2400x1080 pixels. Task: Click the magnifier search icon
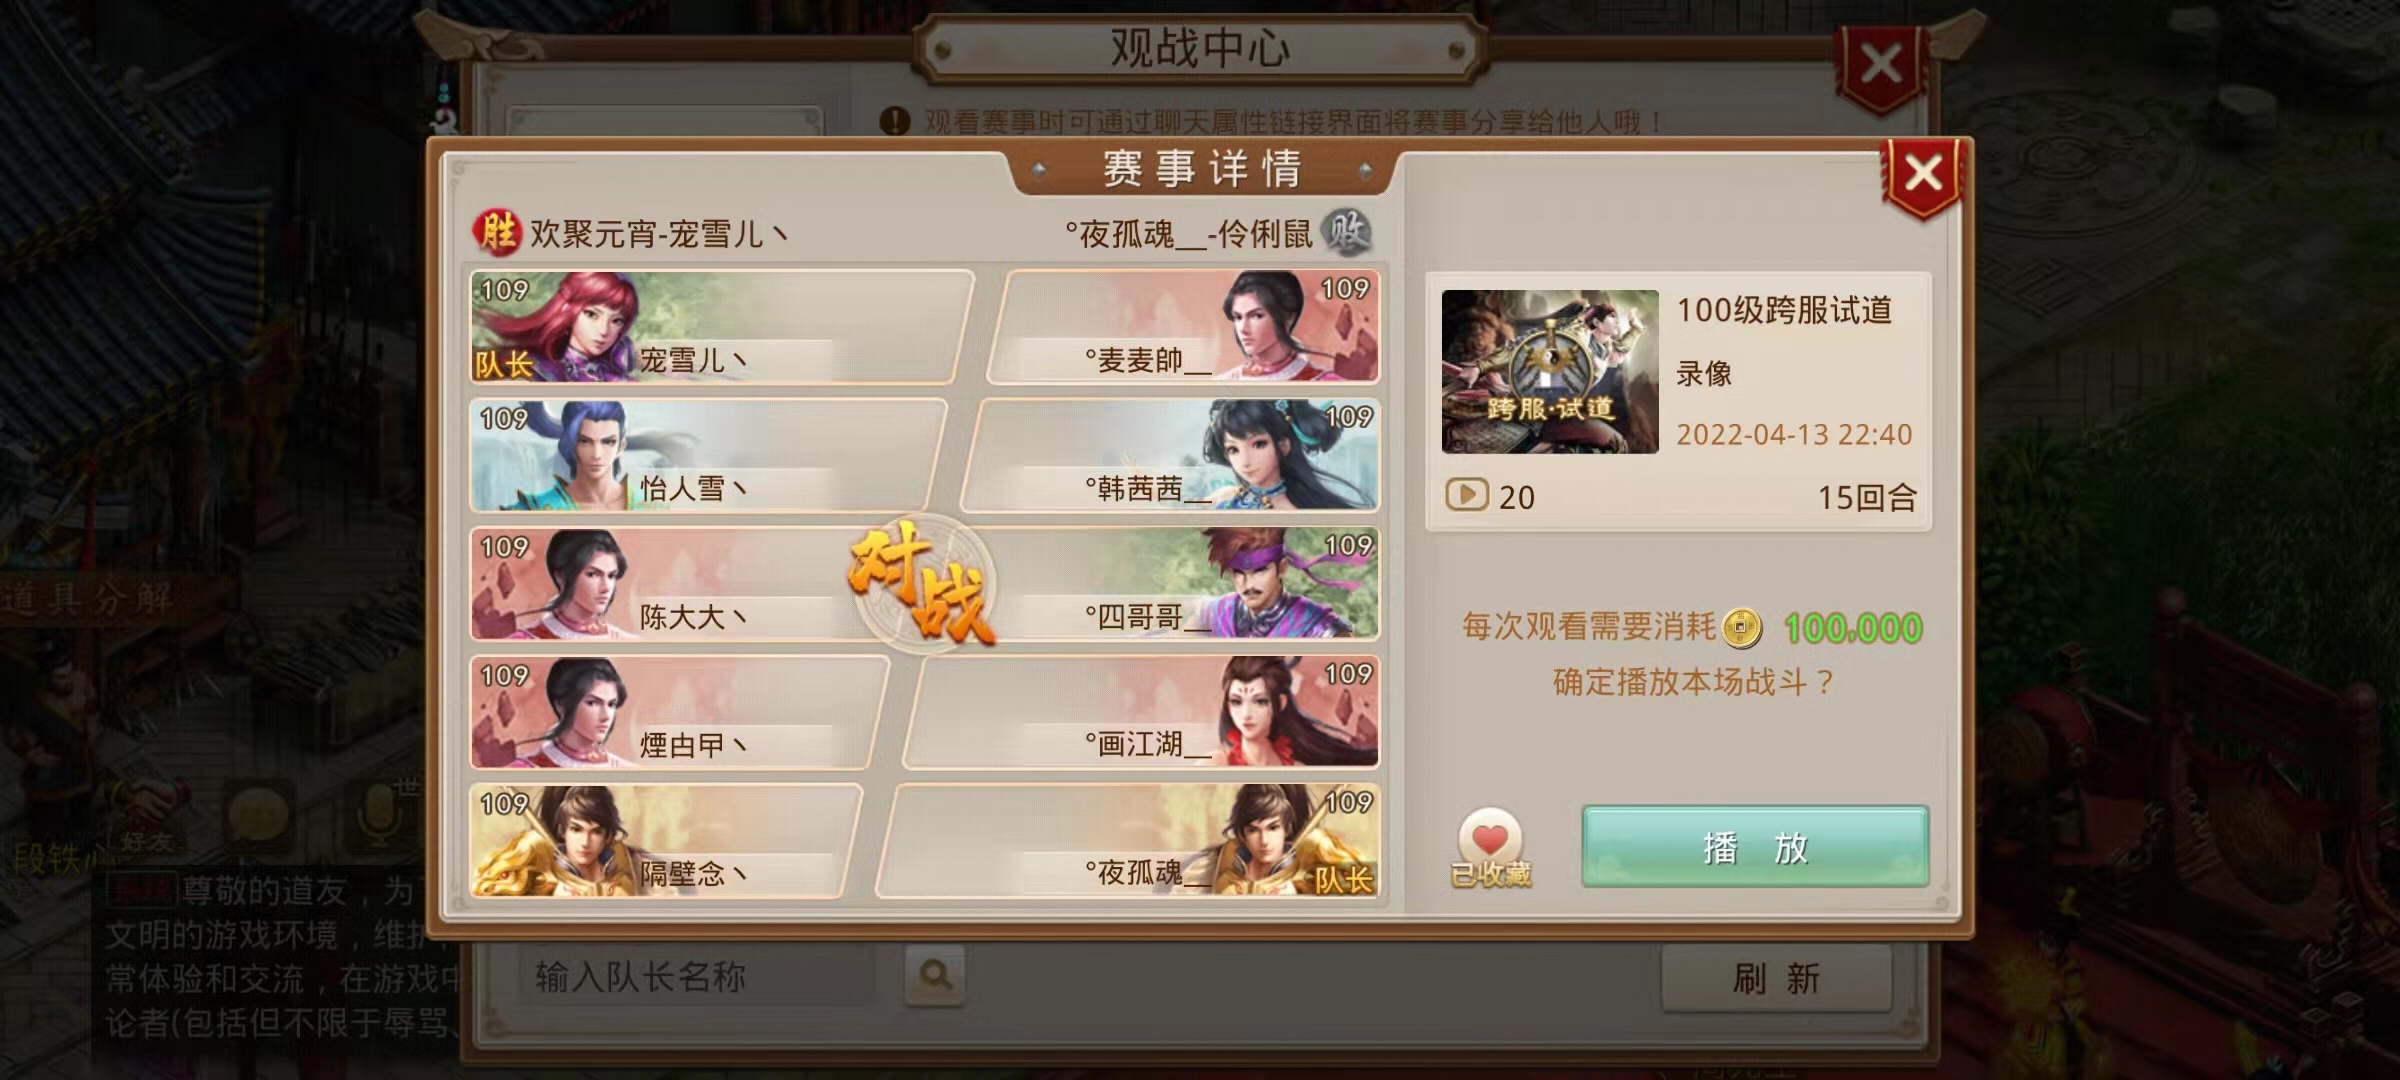coord(935,974)
